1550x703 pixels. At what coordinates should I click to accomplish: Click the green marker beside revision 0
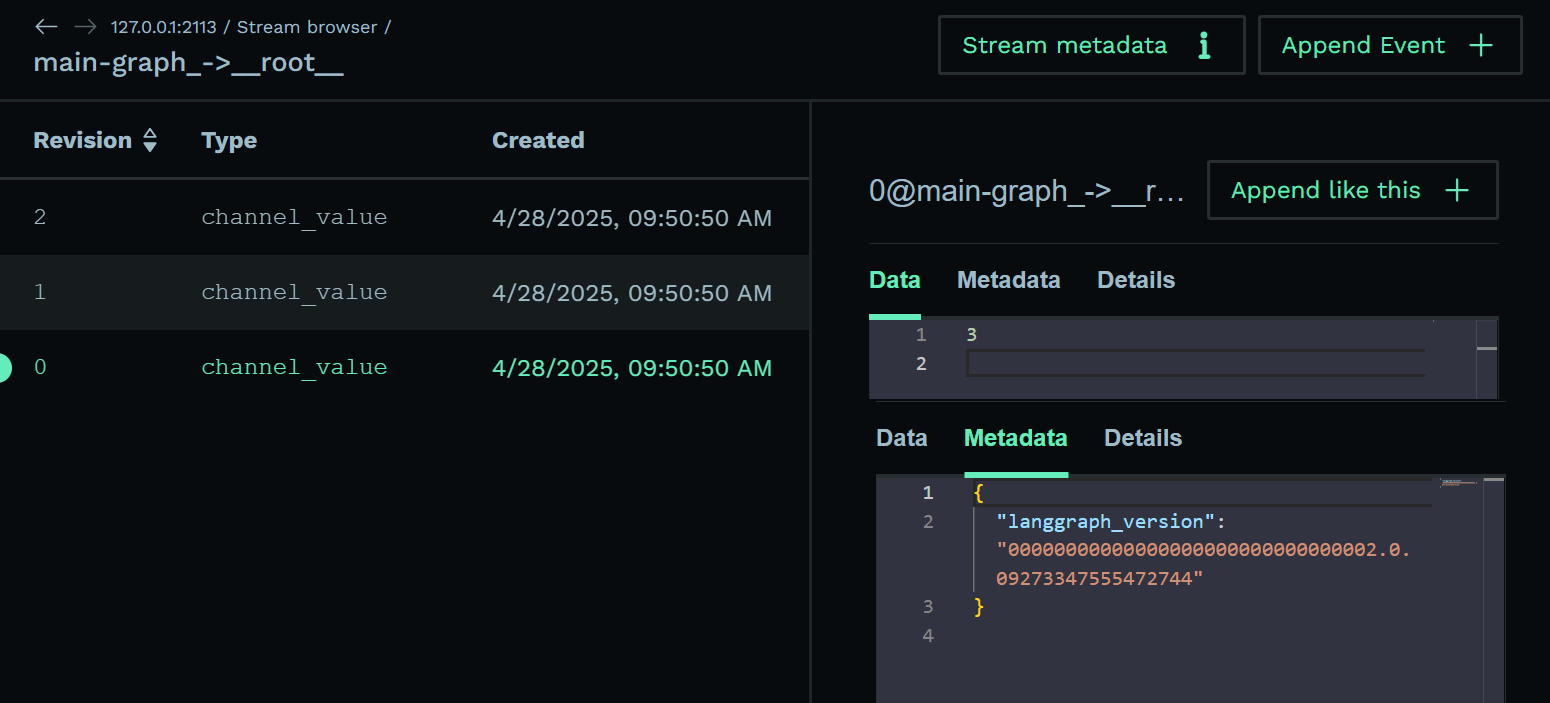click(x=3, y=367)
